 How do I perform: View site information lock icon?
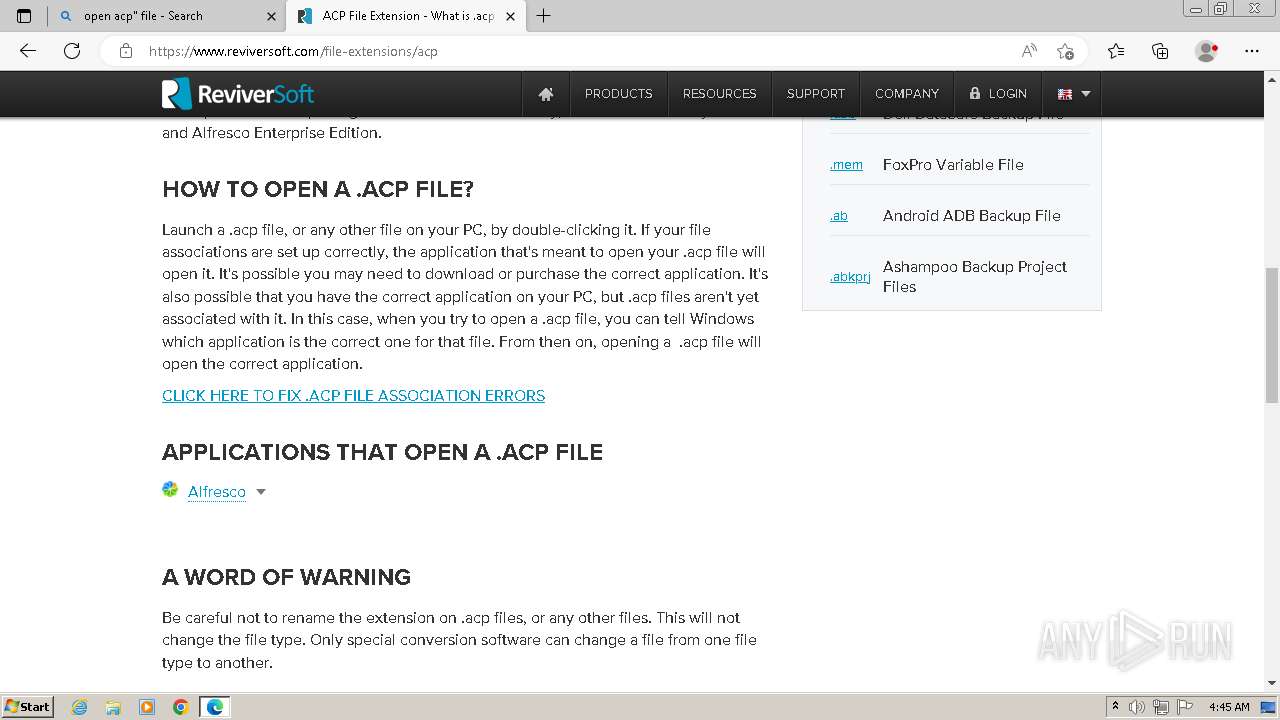coord(125,51)
